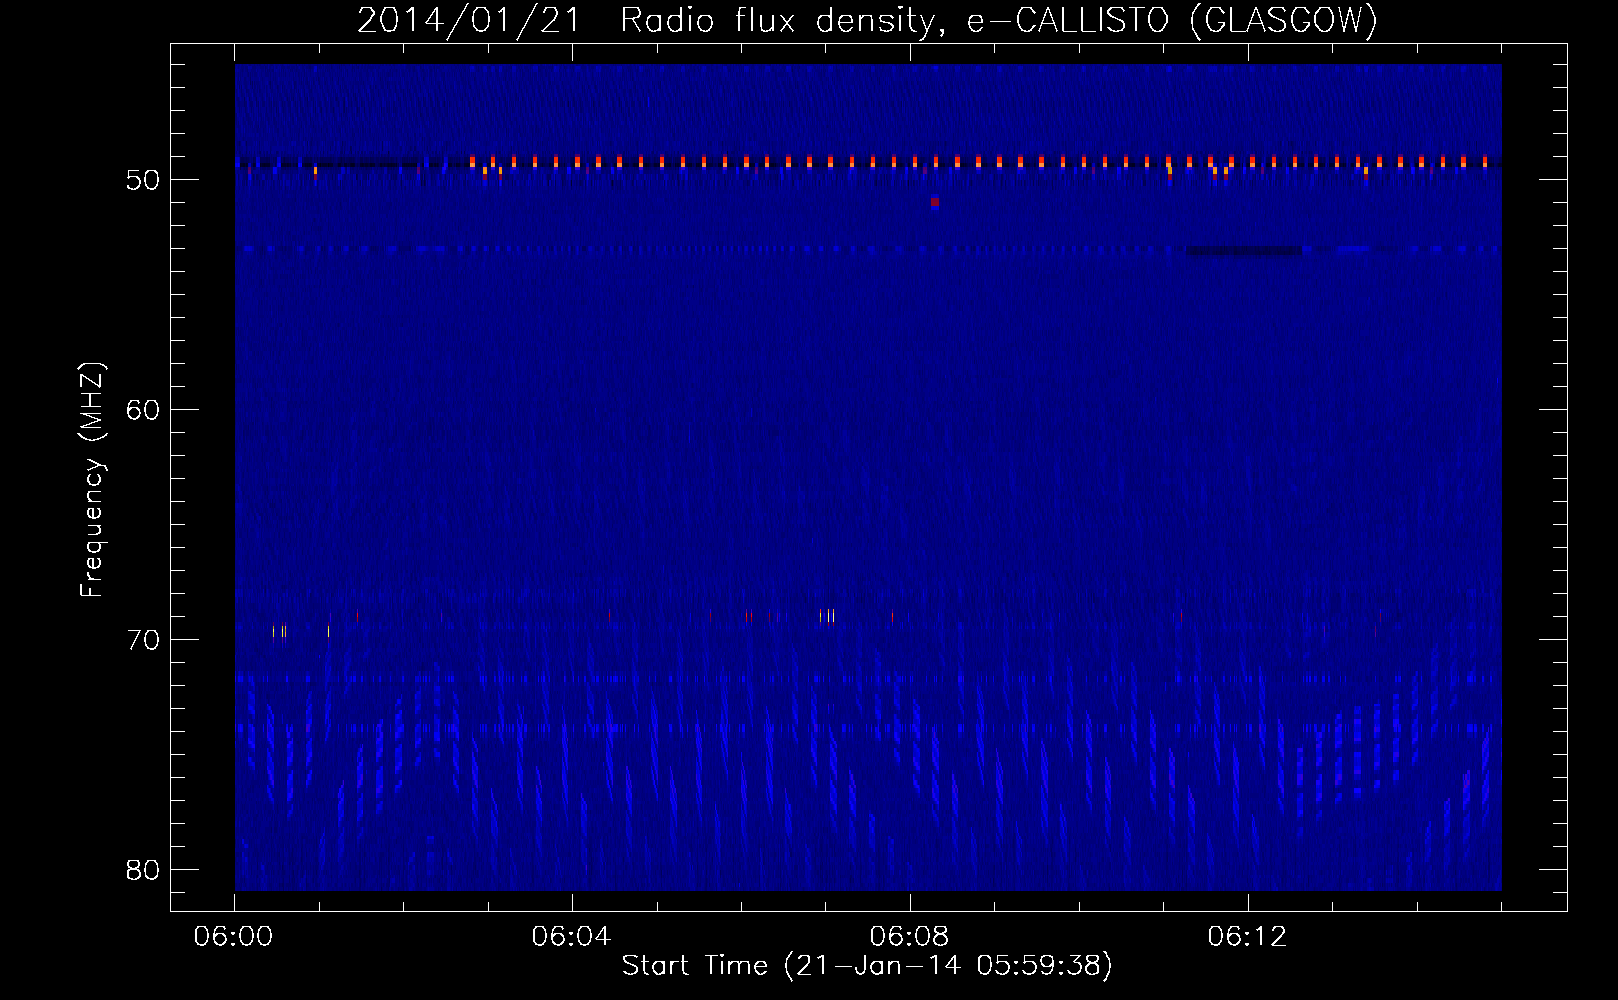1618x1000 pixels.
Task: Click the plot title '2014/01/21 Radio flux density'
Action: (x=652, y=20)
